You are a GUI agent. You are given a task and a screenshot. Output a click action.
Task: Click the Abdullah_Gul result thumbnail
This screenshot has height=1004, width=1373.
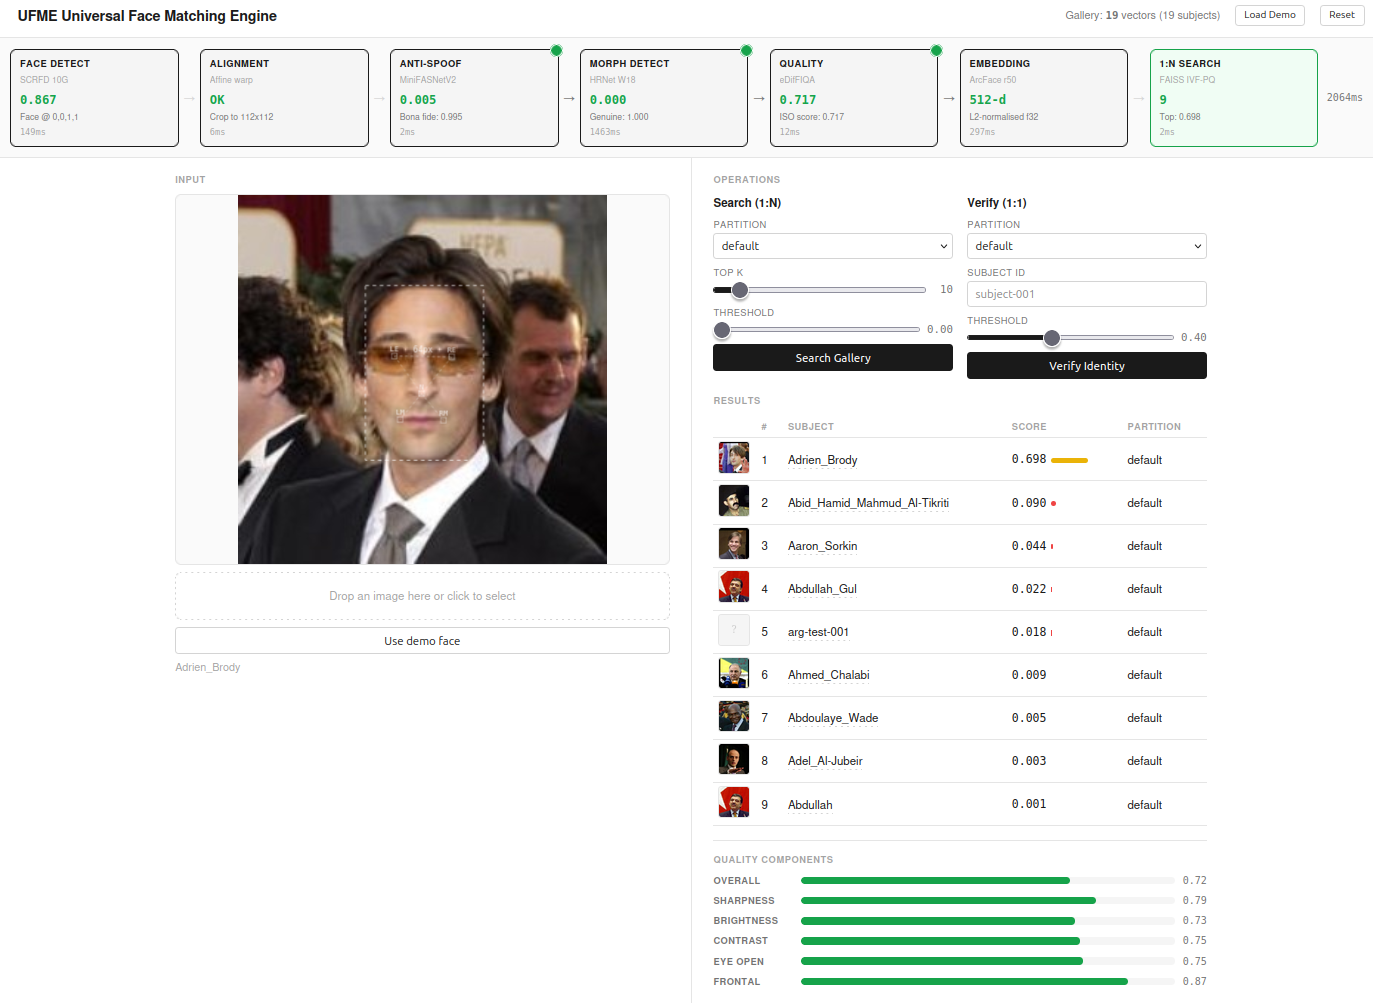click(x=734, y=587)
